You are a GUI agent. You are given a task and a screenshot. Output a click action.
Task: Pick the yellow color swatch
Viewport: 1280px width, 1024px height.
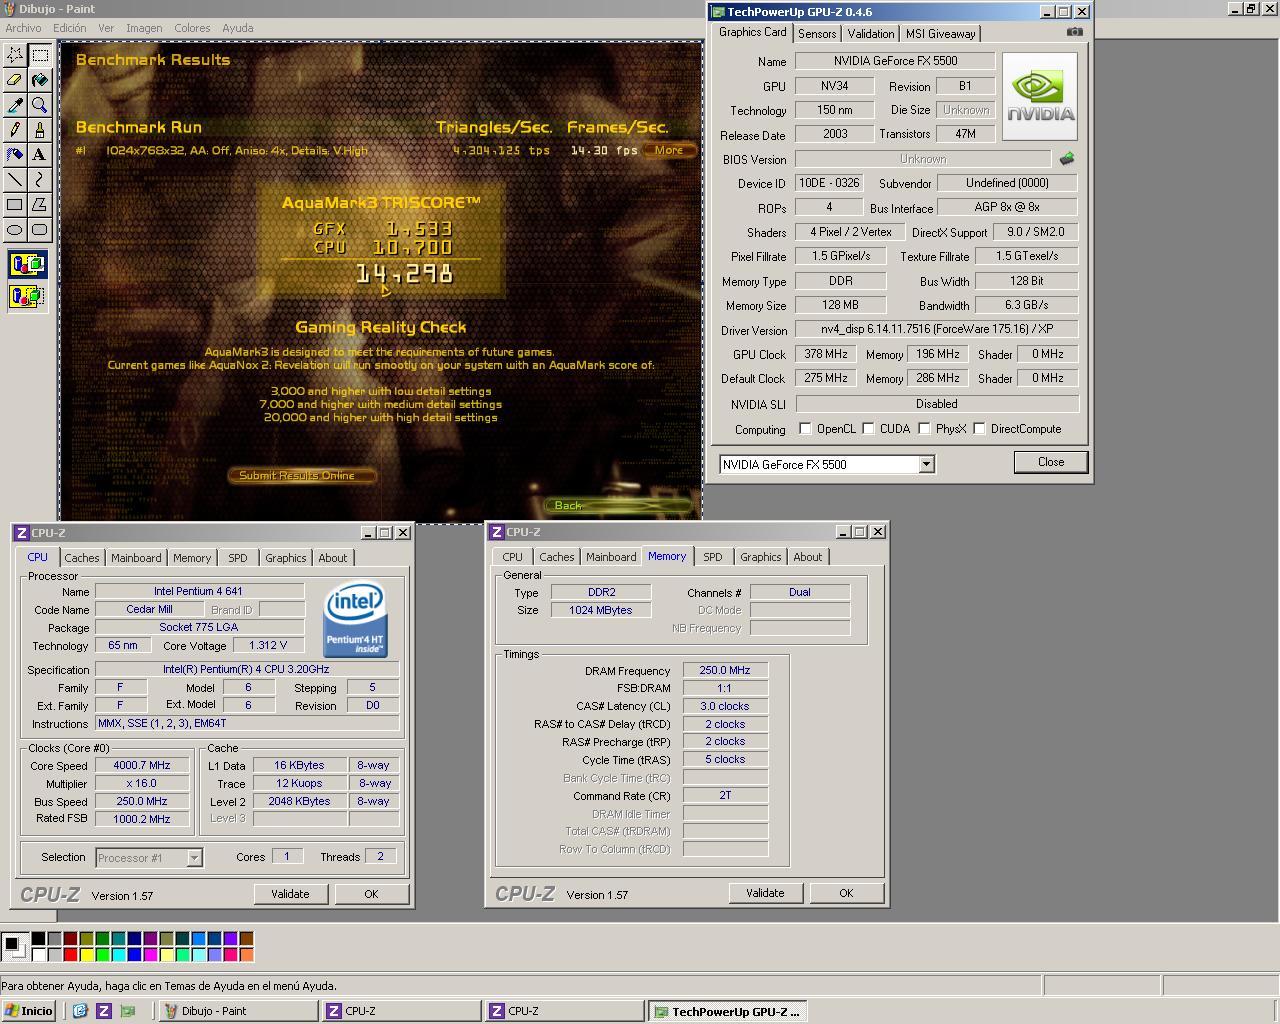(x=86, y=954)
